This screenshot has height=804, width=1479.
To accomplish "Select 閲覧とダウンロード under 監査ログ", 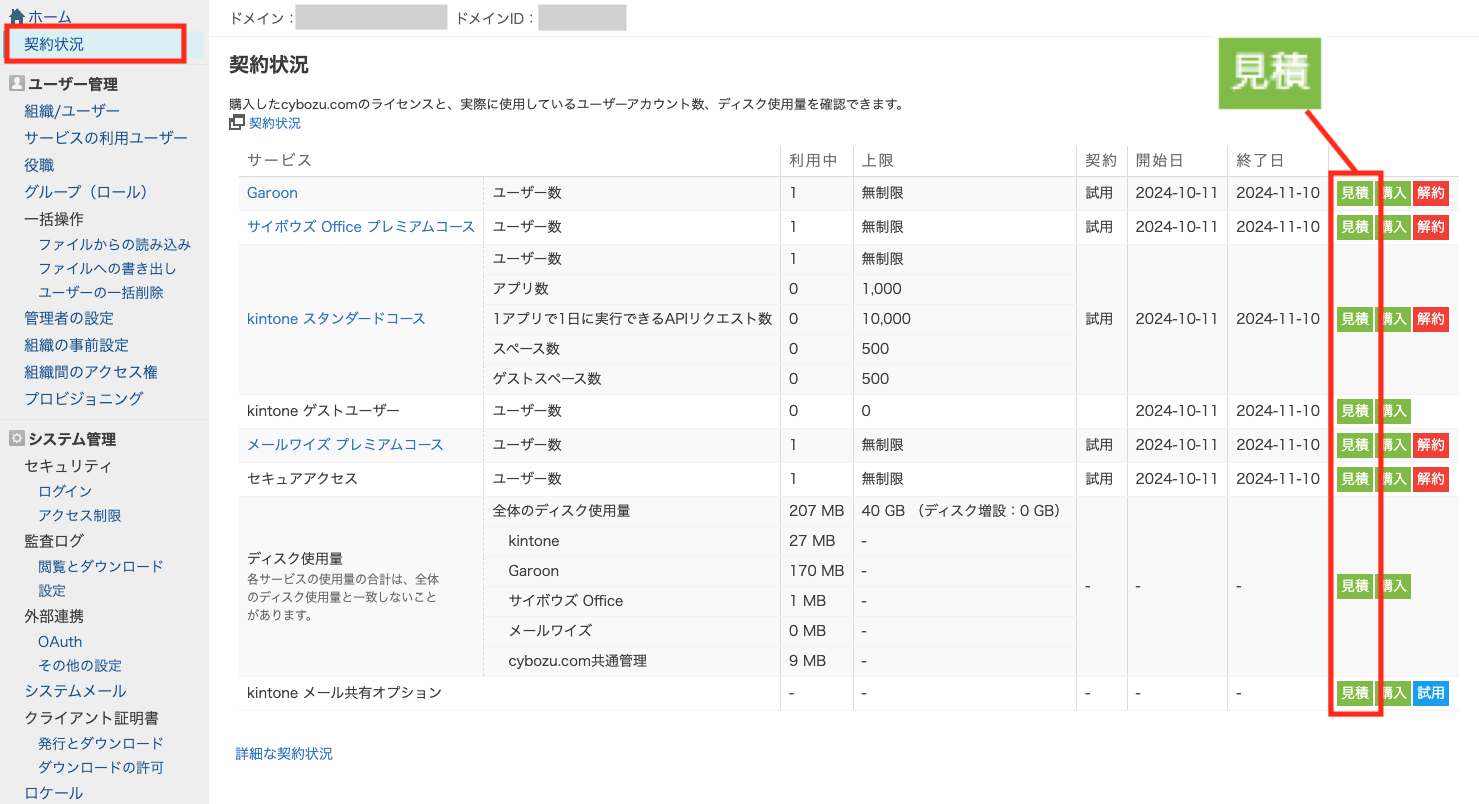I will [x=100, y=567].
